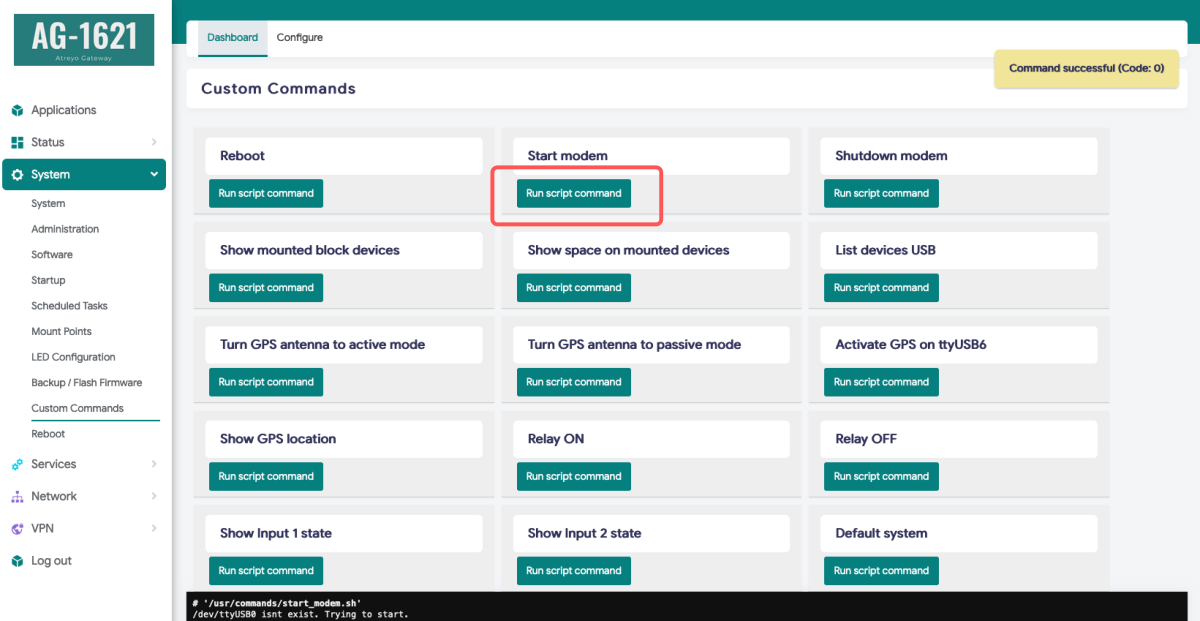Click the VPN icon in sidebar

[x=17, y=528]
